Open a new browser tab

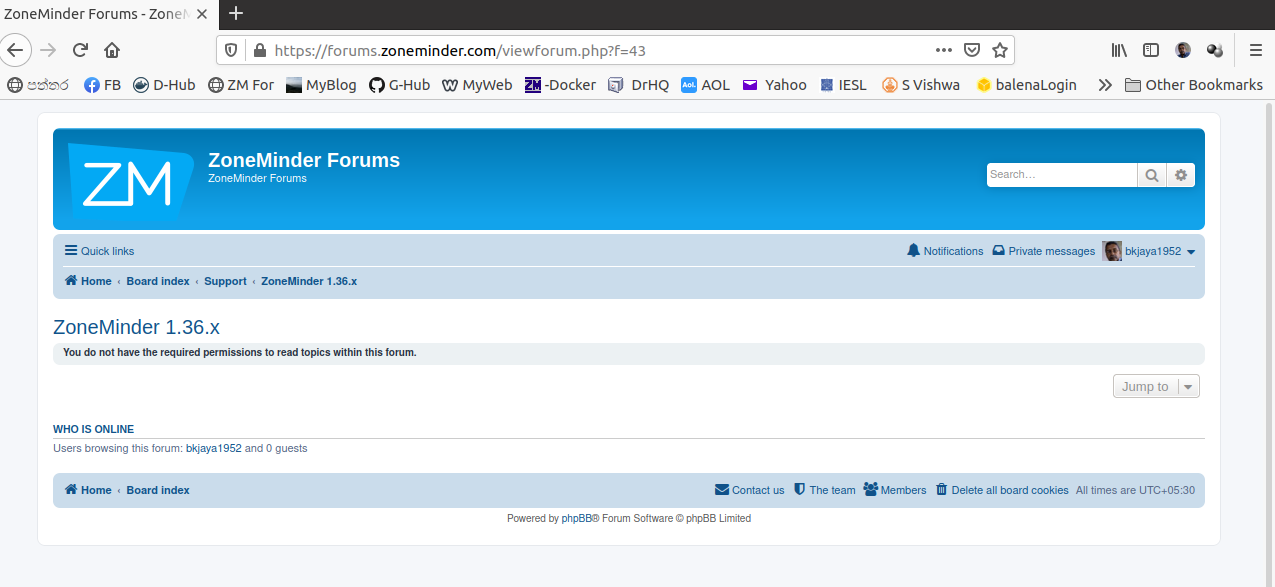click(236, 13)
